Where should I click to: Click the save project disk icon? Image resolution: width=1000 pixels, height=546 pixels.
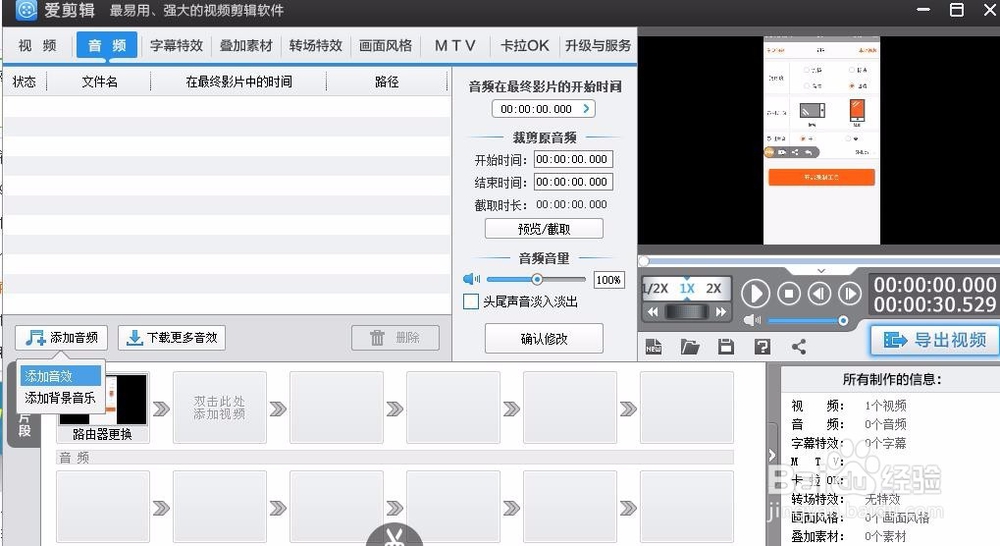(726, 346)
